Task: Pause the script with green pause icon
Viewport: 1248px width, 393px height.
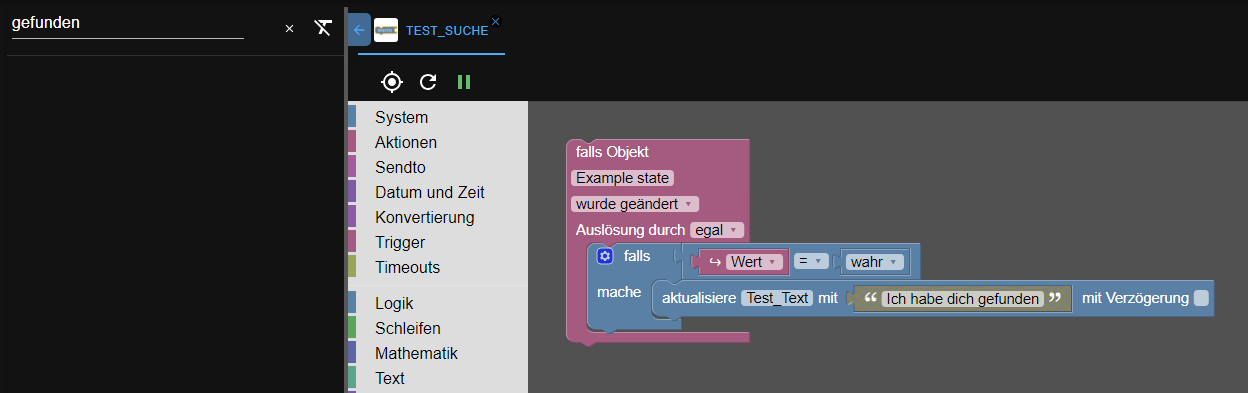Action: (464, 82)
